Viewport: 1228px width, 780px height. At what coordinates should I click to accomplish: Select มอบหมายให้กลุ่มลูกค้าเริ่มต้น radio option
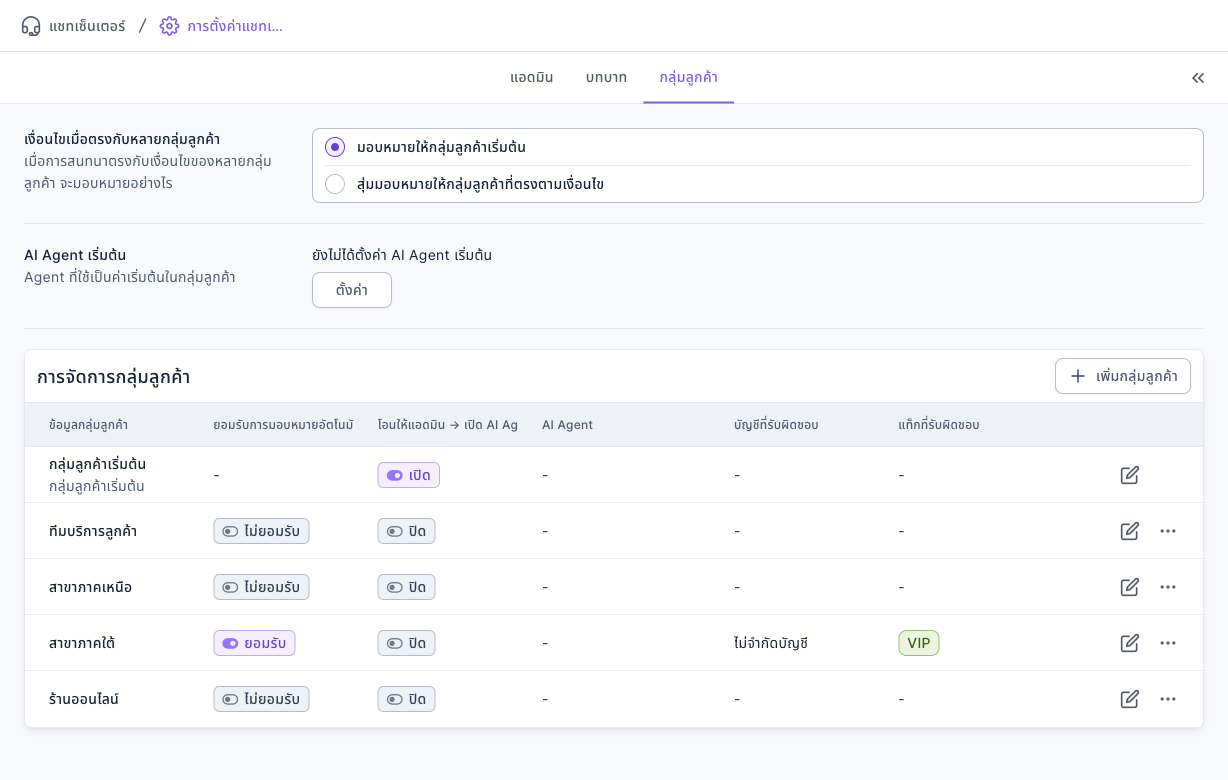click(x=336, y=147)
